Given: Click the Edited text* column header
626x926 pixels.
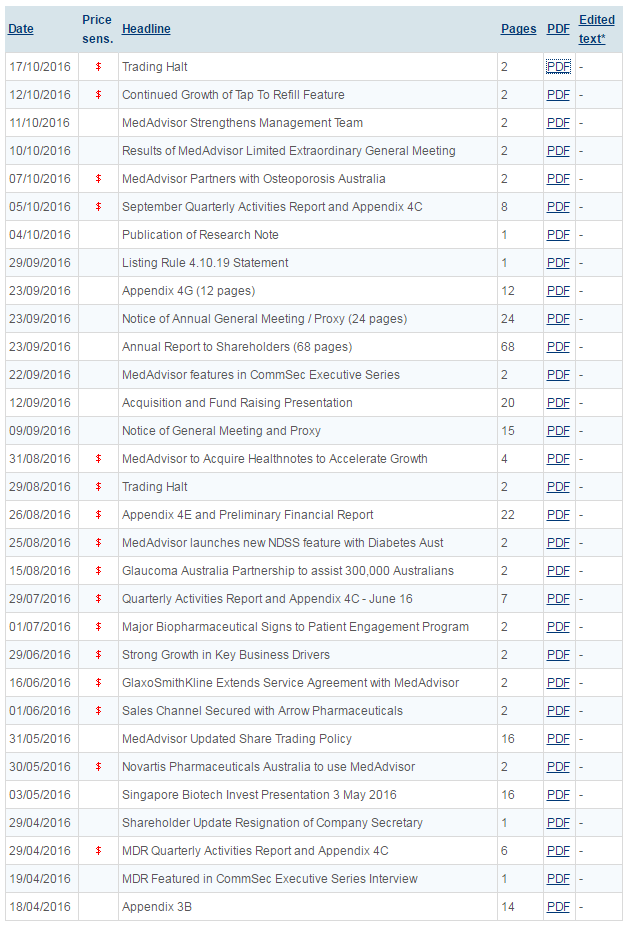Looking at the screenshot, I should click(596, 29).
